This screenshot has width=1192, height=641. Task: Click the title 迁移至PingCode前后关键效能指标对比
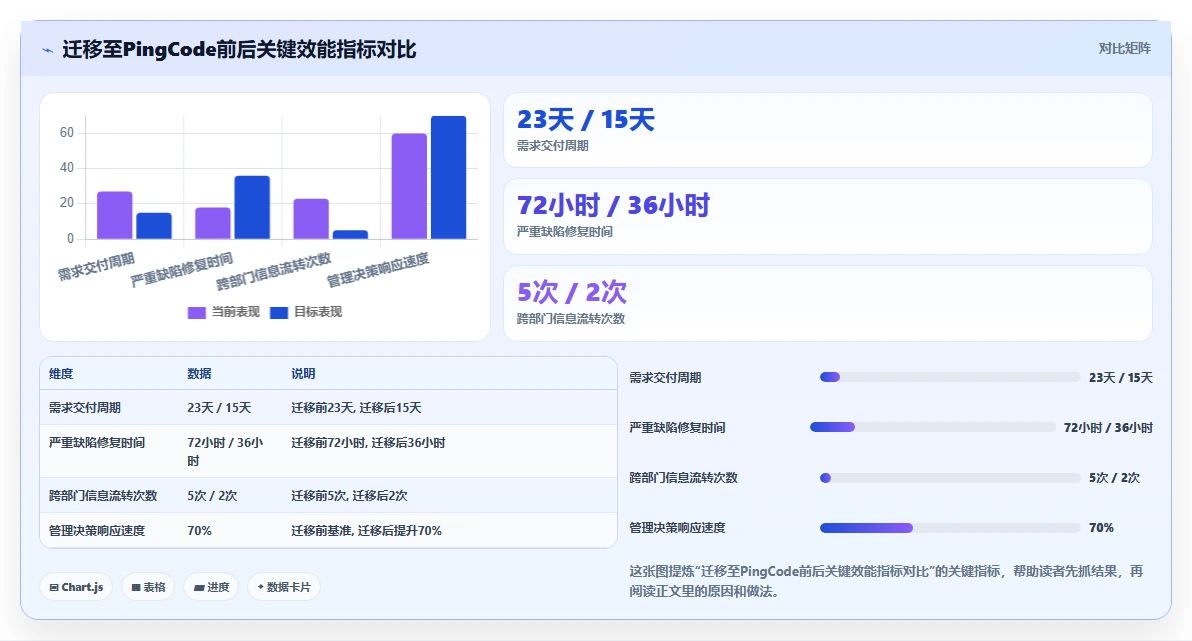pyautogui.click(x=239, y=49)
